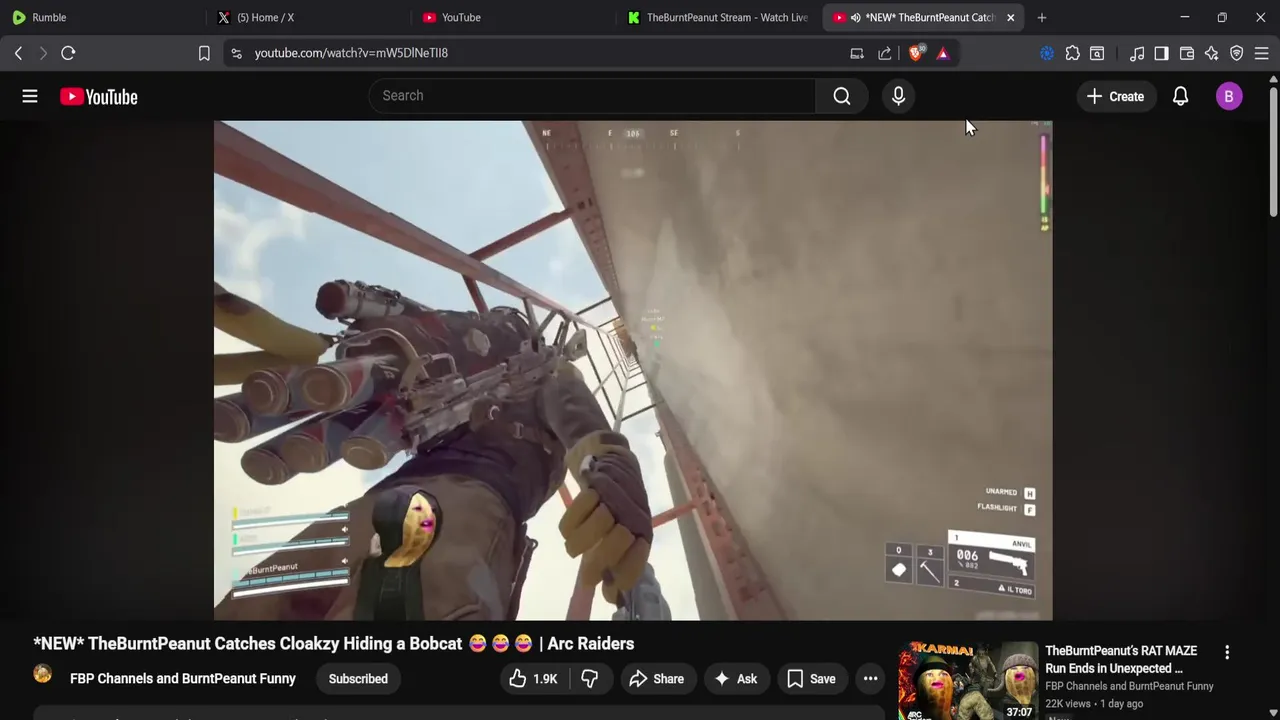Open the search-in-window toolbar icon
This screenshot has width=1280, height=720.
1097,53
